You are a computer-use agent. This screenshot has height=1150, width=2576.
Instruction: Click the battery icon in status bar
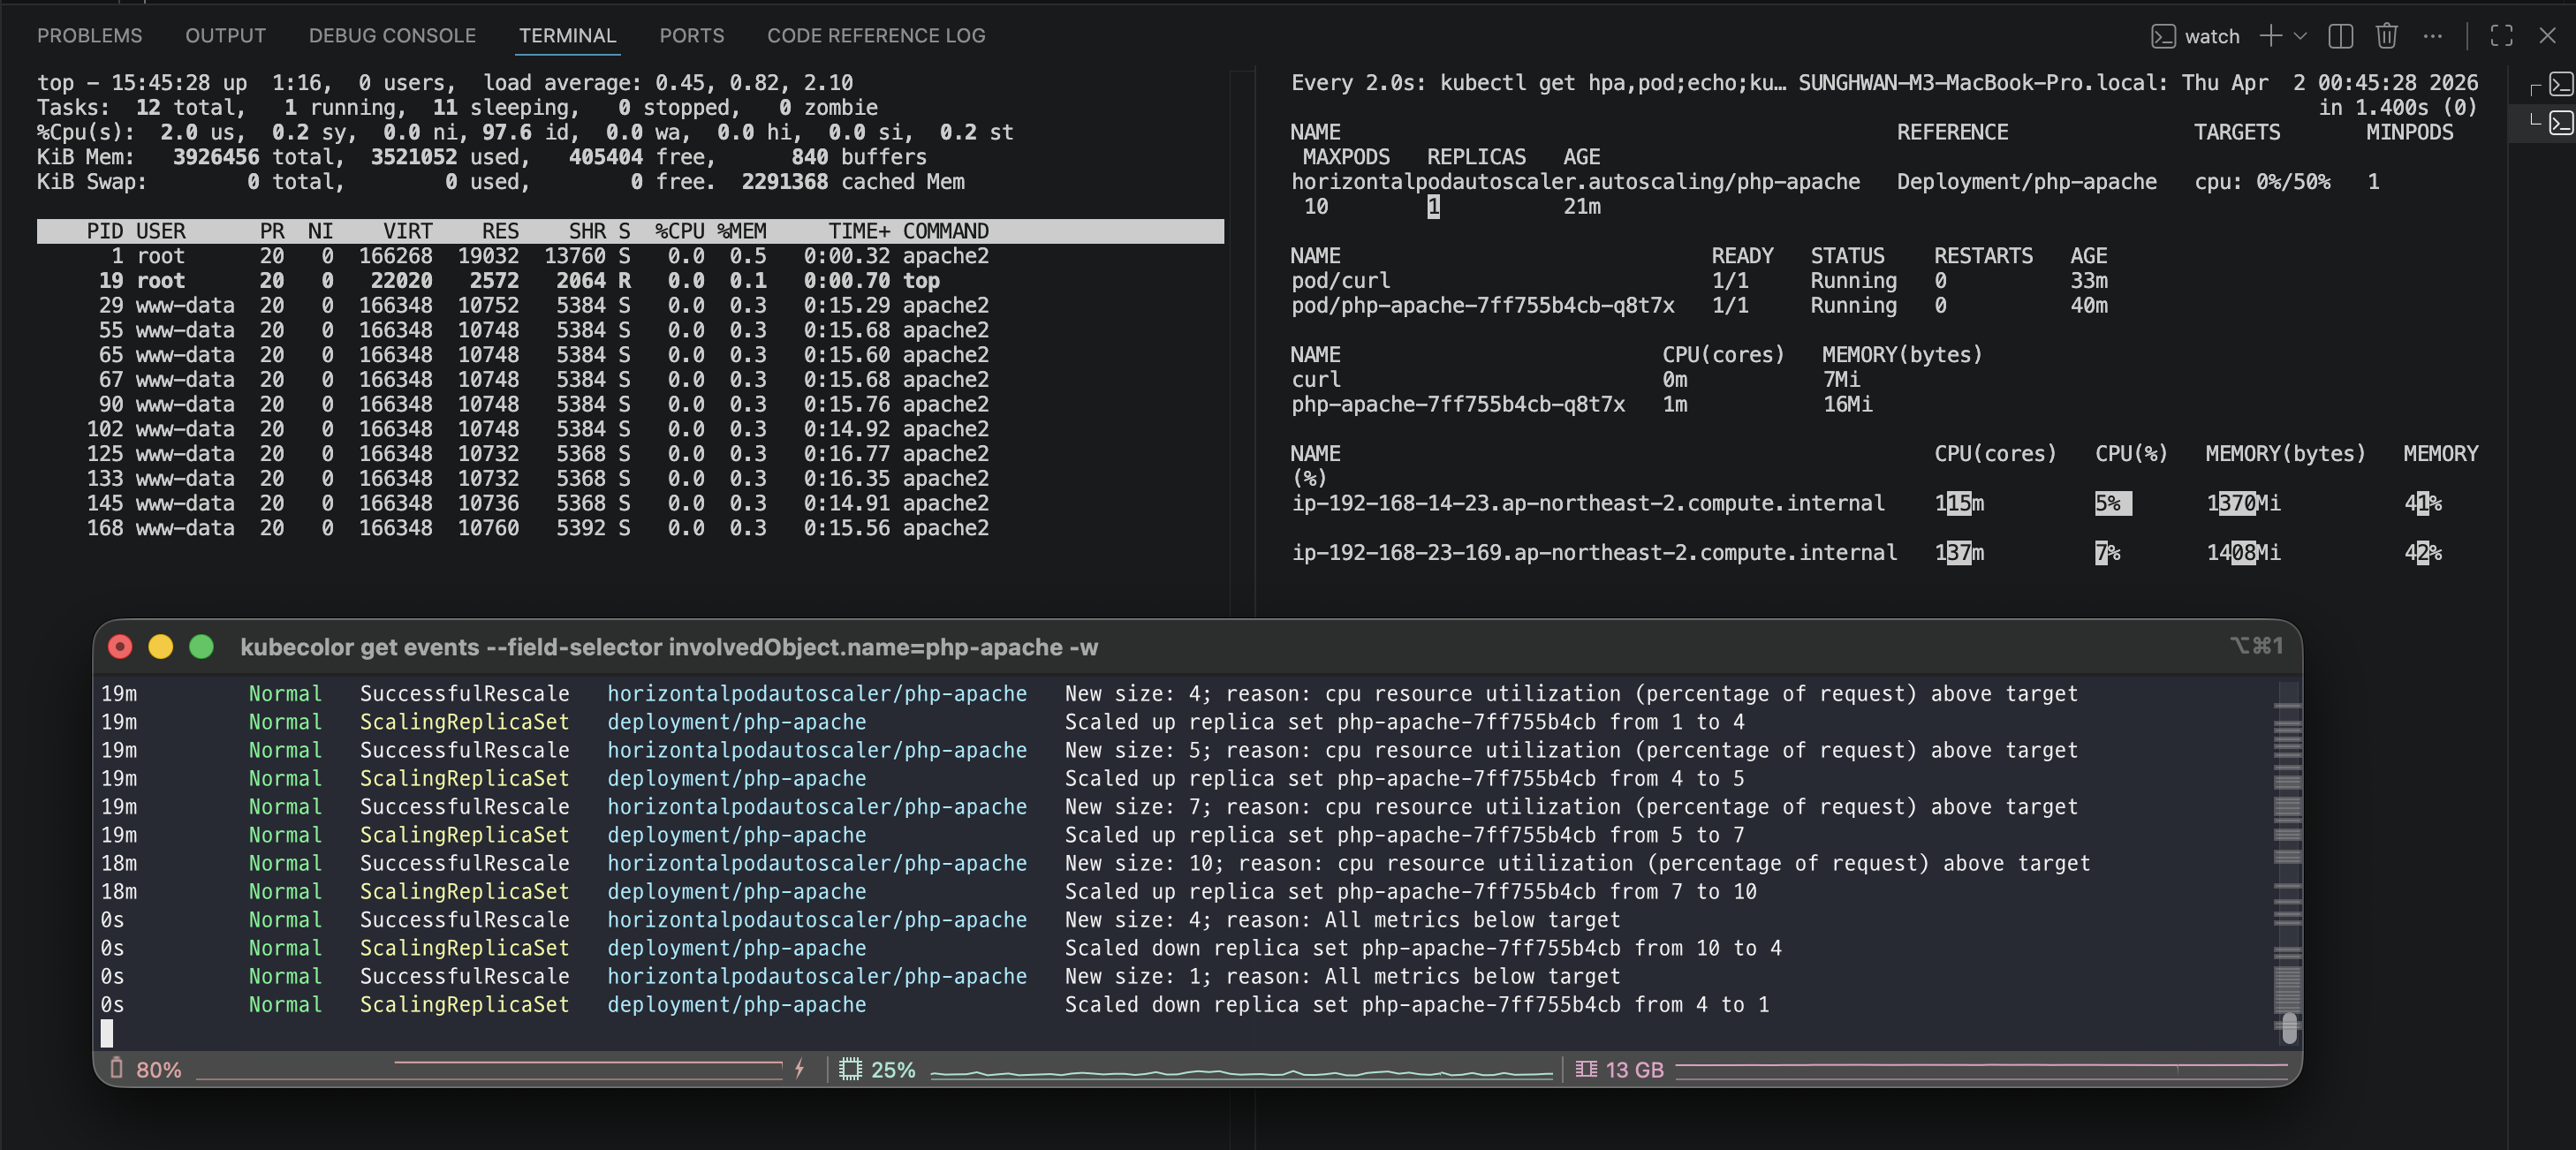(116, 1069)
